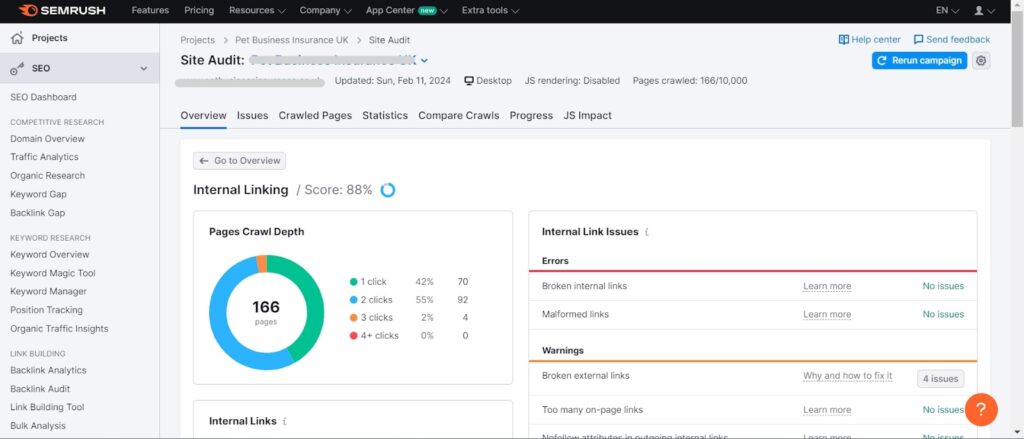The height and width of the screenshot is (439, 1024).
Task: Open the user account icon menu
Action: click(984, 10)
